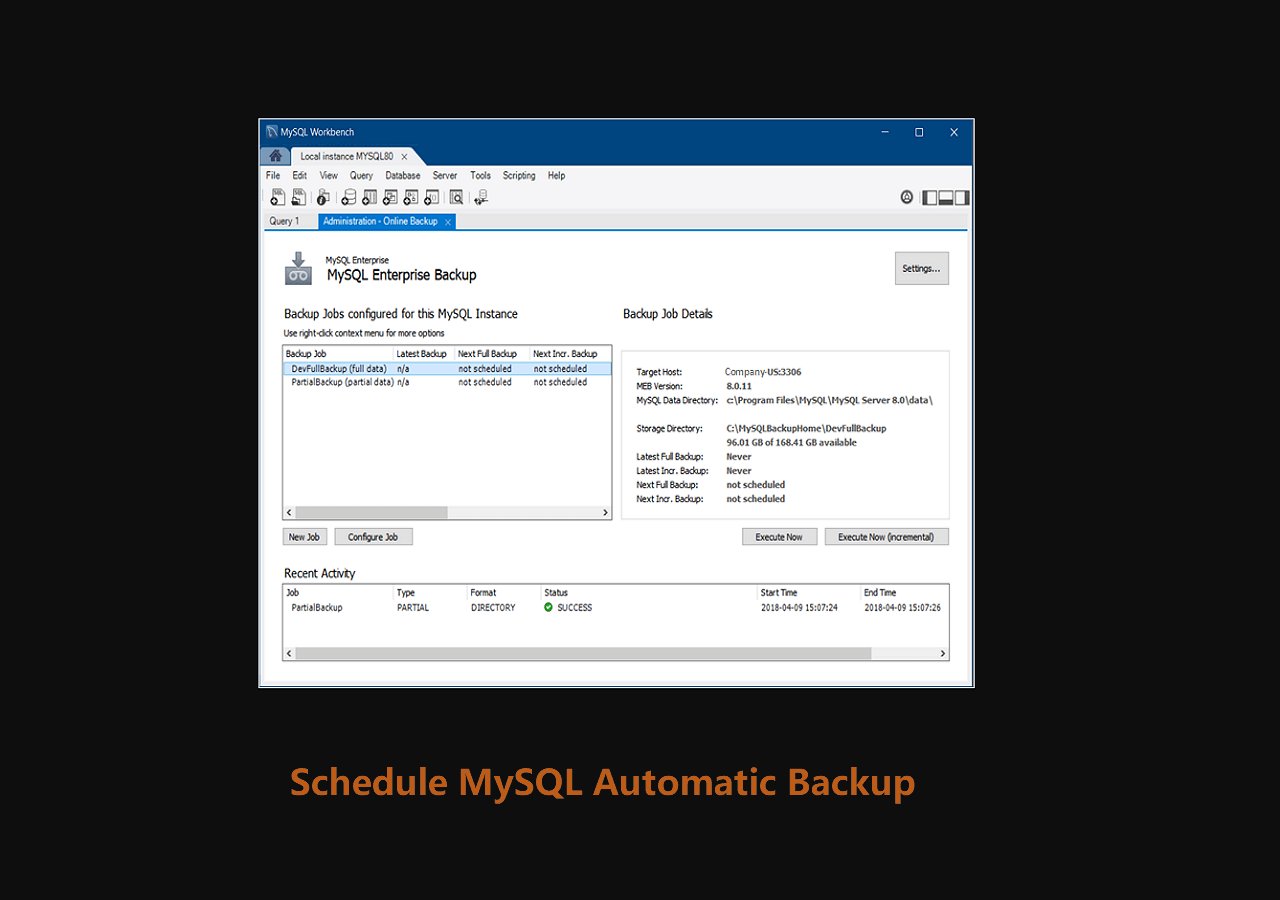Click the Configure Job button

[373, 537]
